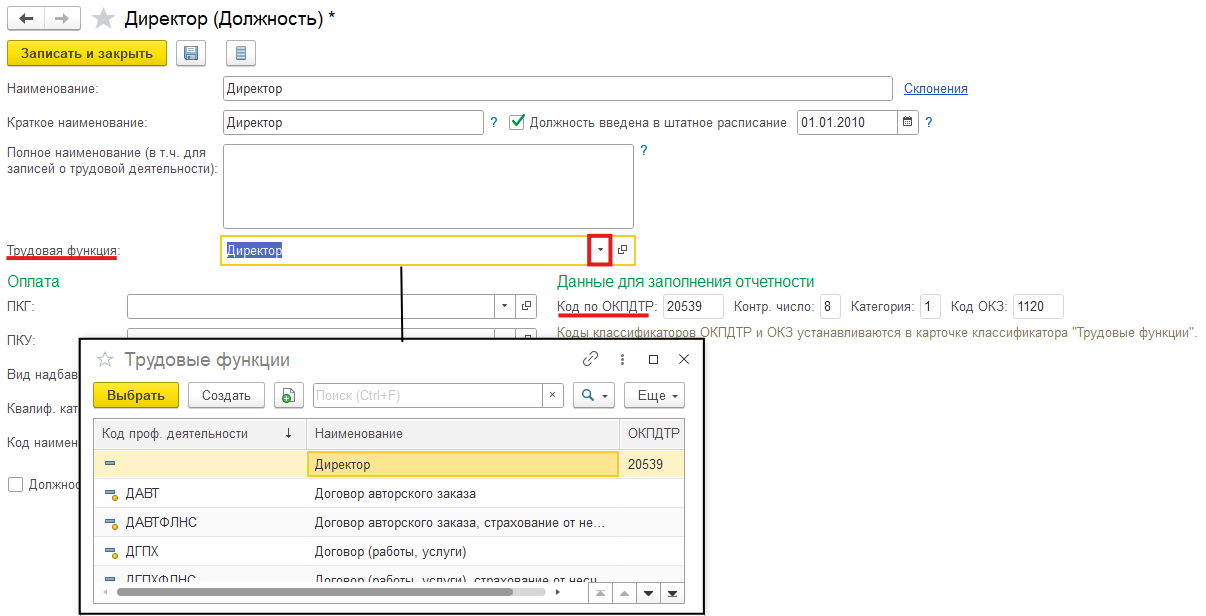Screen dimensions: 1206x616
Task: Expand the Трудовая функция dropdown arrow
Action: (600, 250)
